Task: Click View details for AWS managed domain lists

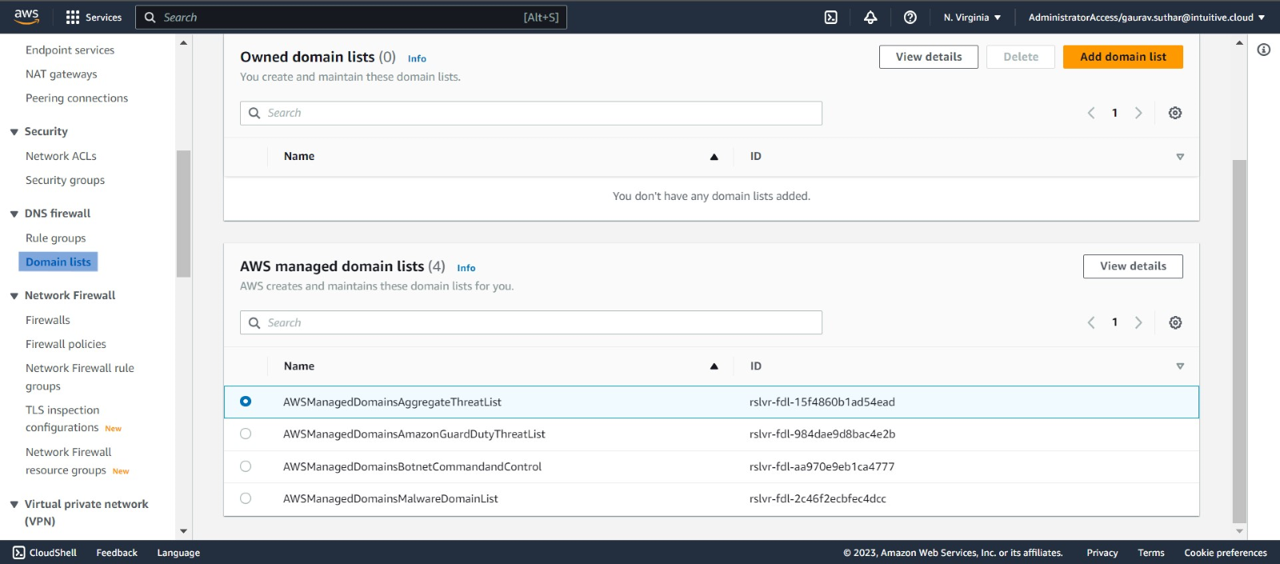Action: point(1132,266)
